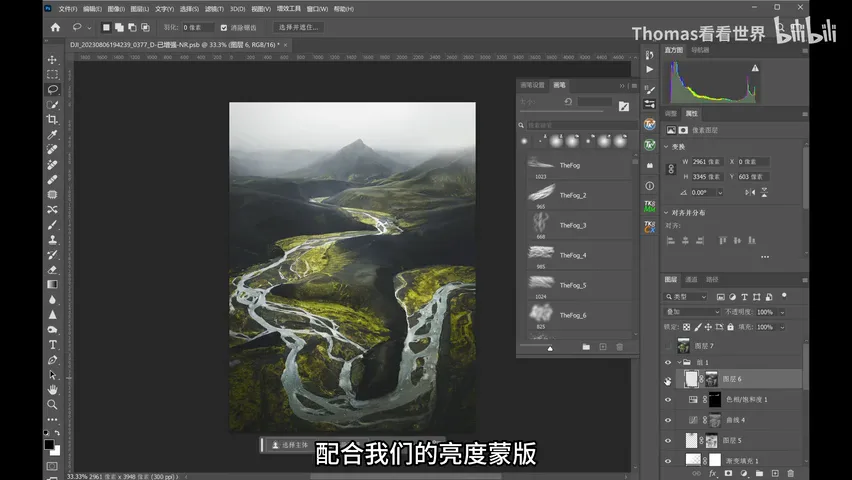Choose Add to Selection mode icon
The image size is (852, 480).
tap(119, 27)
